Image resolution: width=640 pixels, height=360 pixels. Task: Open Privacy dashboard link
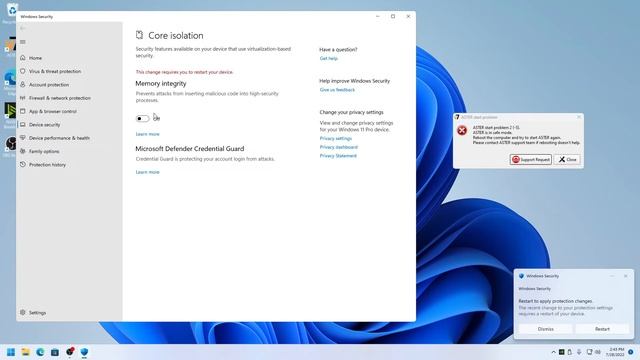tap(339, 147)
